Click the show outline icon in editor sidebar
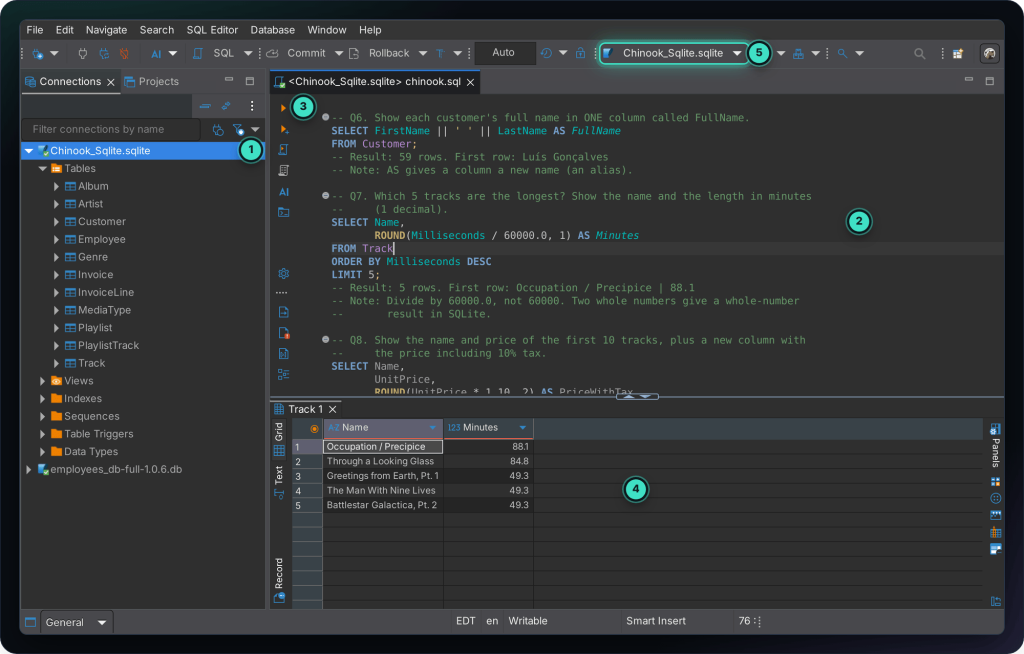Image resolution: width=1024 pixels, height=654 pixels. pyautogui.click(x=283, y=374)
